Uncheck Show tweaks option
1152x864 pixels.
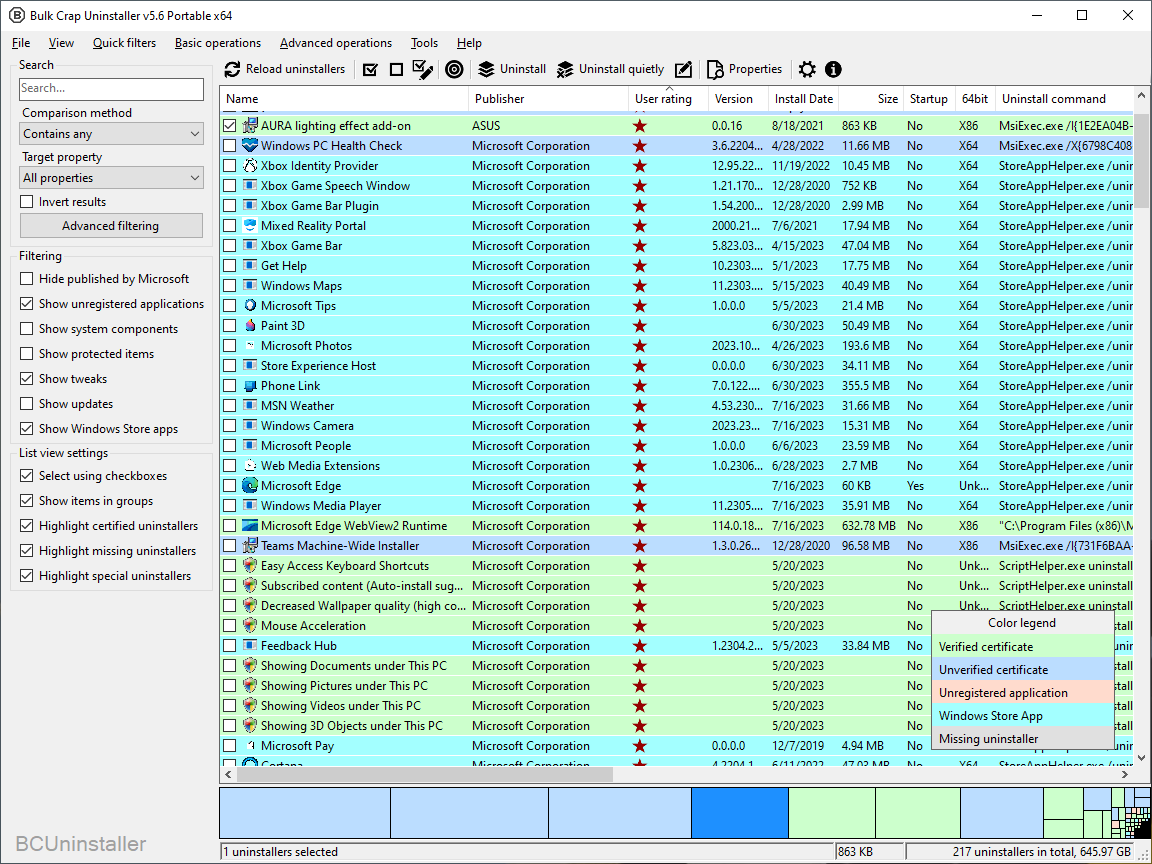(27, 378)
